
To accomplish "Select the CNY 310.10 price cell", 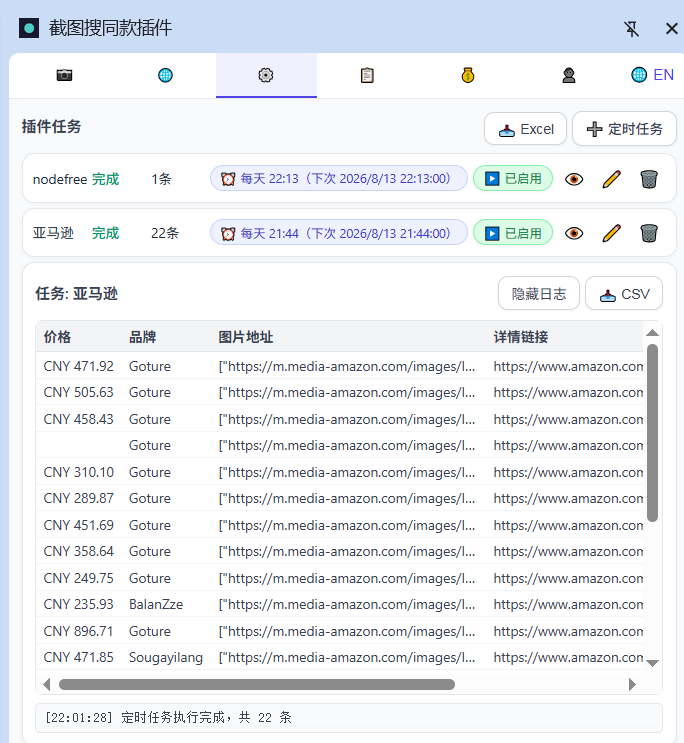I will point(79,472).
